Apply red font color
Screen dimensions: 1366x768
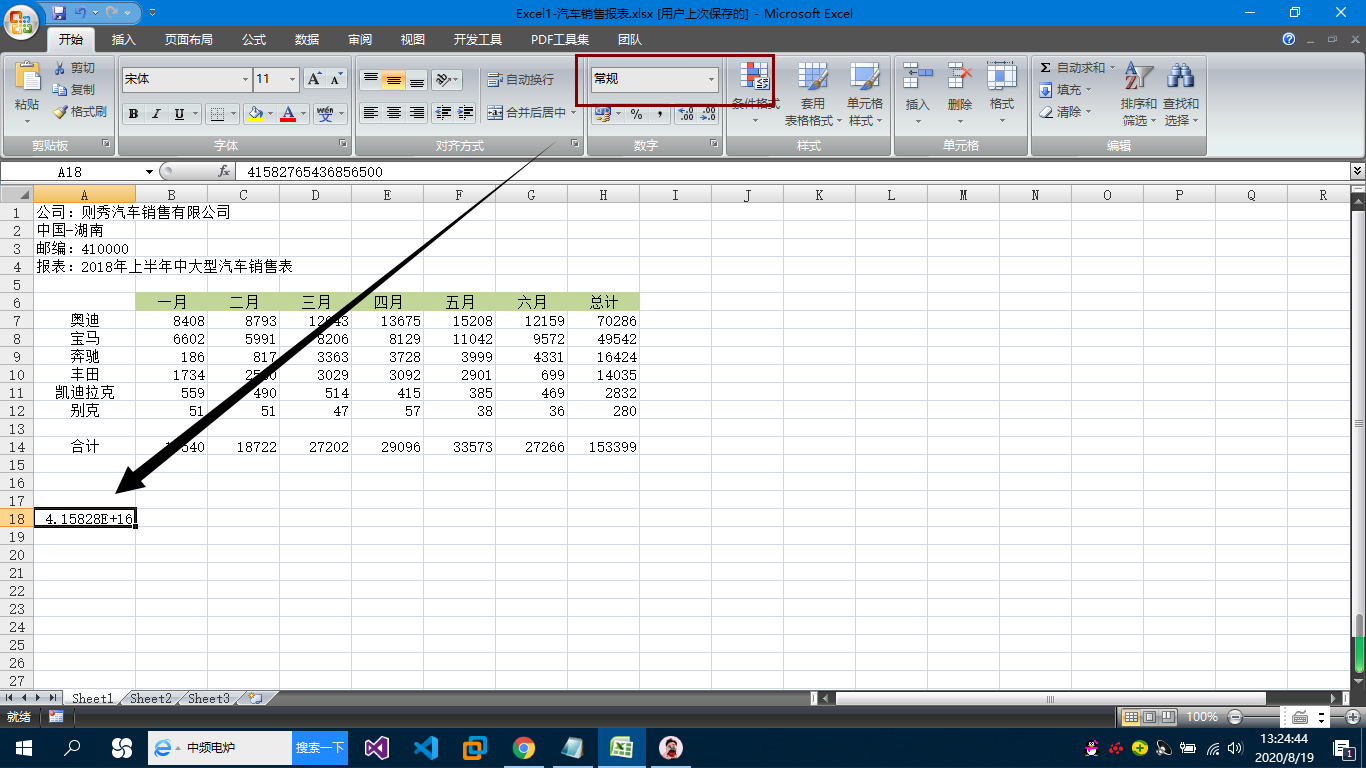click(289, 114)
